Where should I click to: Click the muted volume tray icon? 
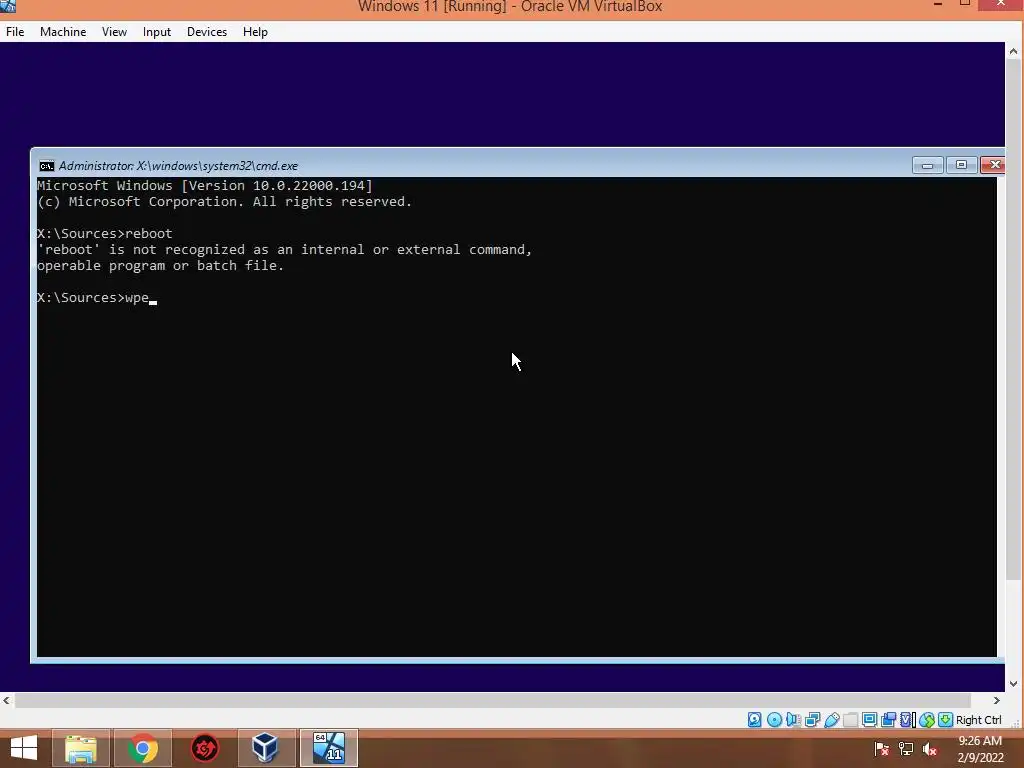[x=930, y=749]
